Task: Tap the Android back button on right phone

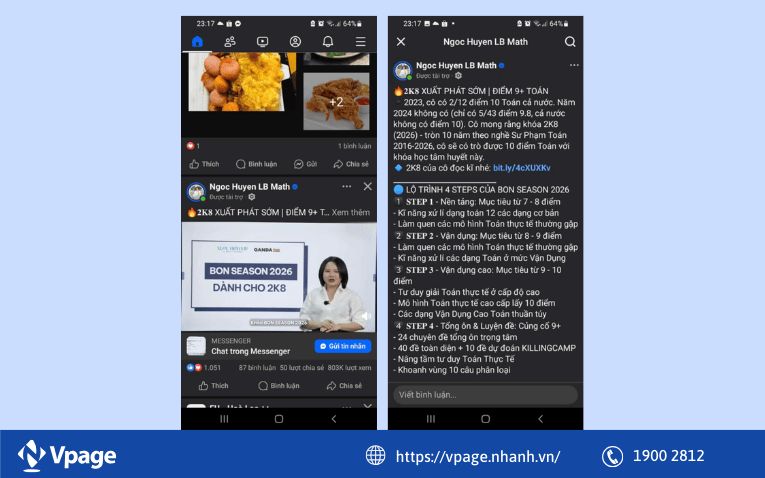Action: click(x=541, y=419)
